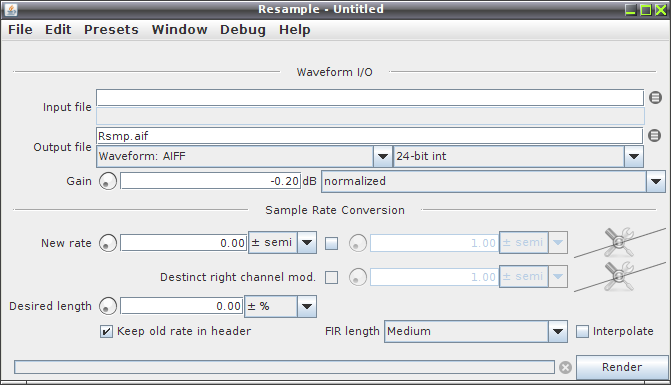Viewport: 671px width, 385px height.
Task: Open input file chooser icon
Action: tap(655, 98)
